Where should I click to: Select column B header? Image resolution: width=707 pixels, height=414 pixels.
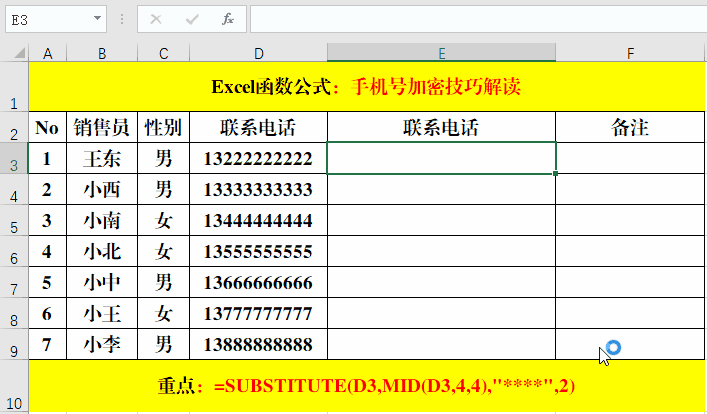click(x=102, y=53)
